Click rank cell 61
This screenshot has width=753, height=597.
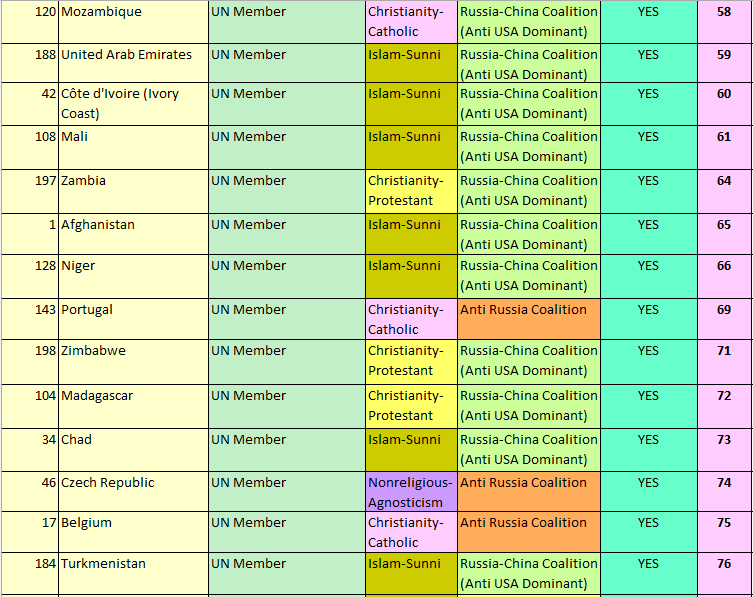(725, 147)
